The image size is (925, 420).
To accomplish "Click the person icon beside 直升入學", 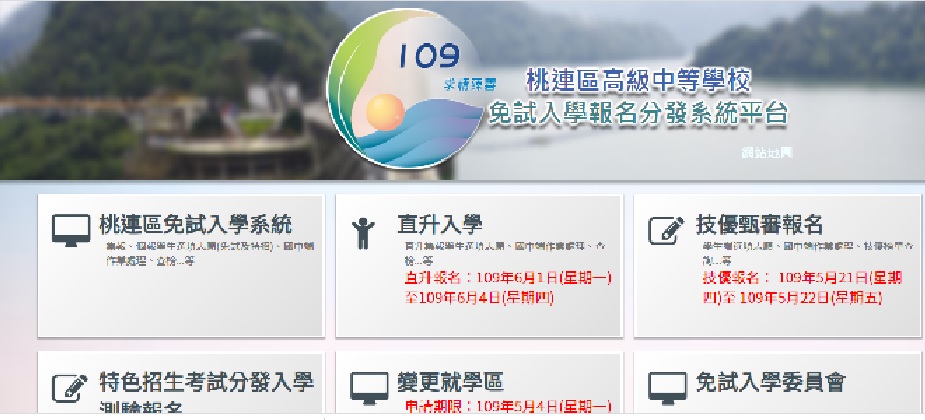I will point(363,233).
